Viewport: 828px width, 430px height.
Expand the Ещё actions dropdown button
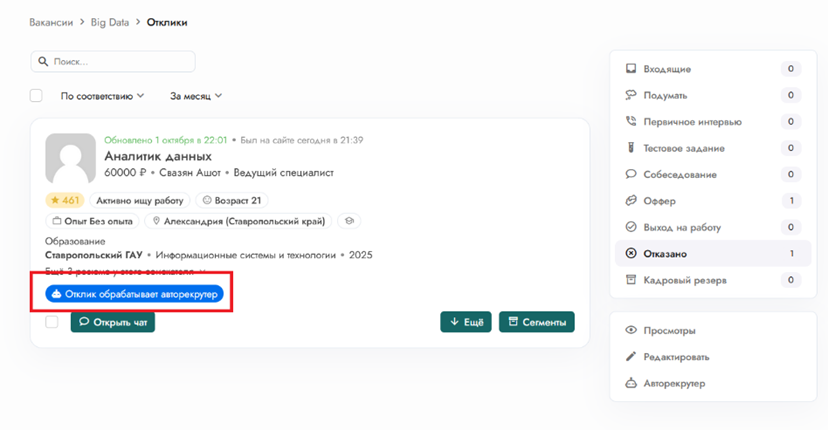466,322
